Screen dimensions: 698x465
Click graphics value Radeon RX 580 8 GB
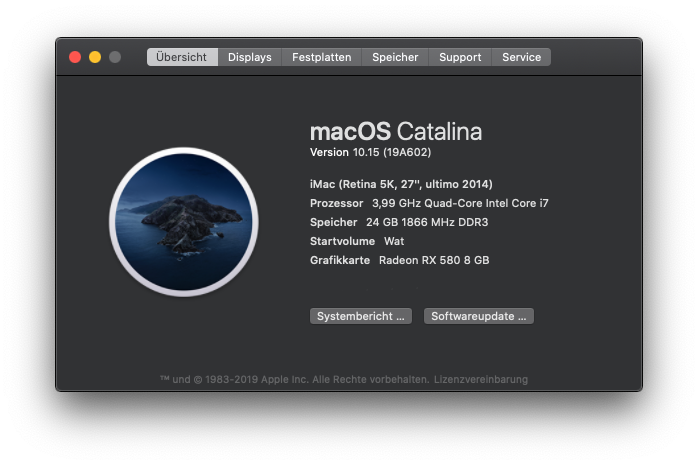tap(434, 260)
